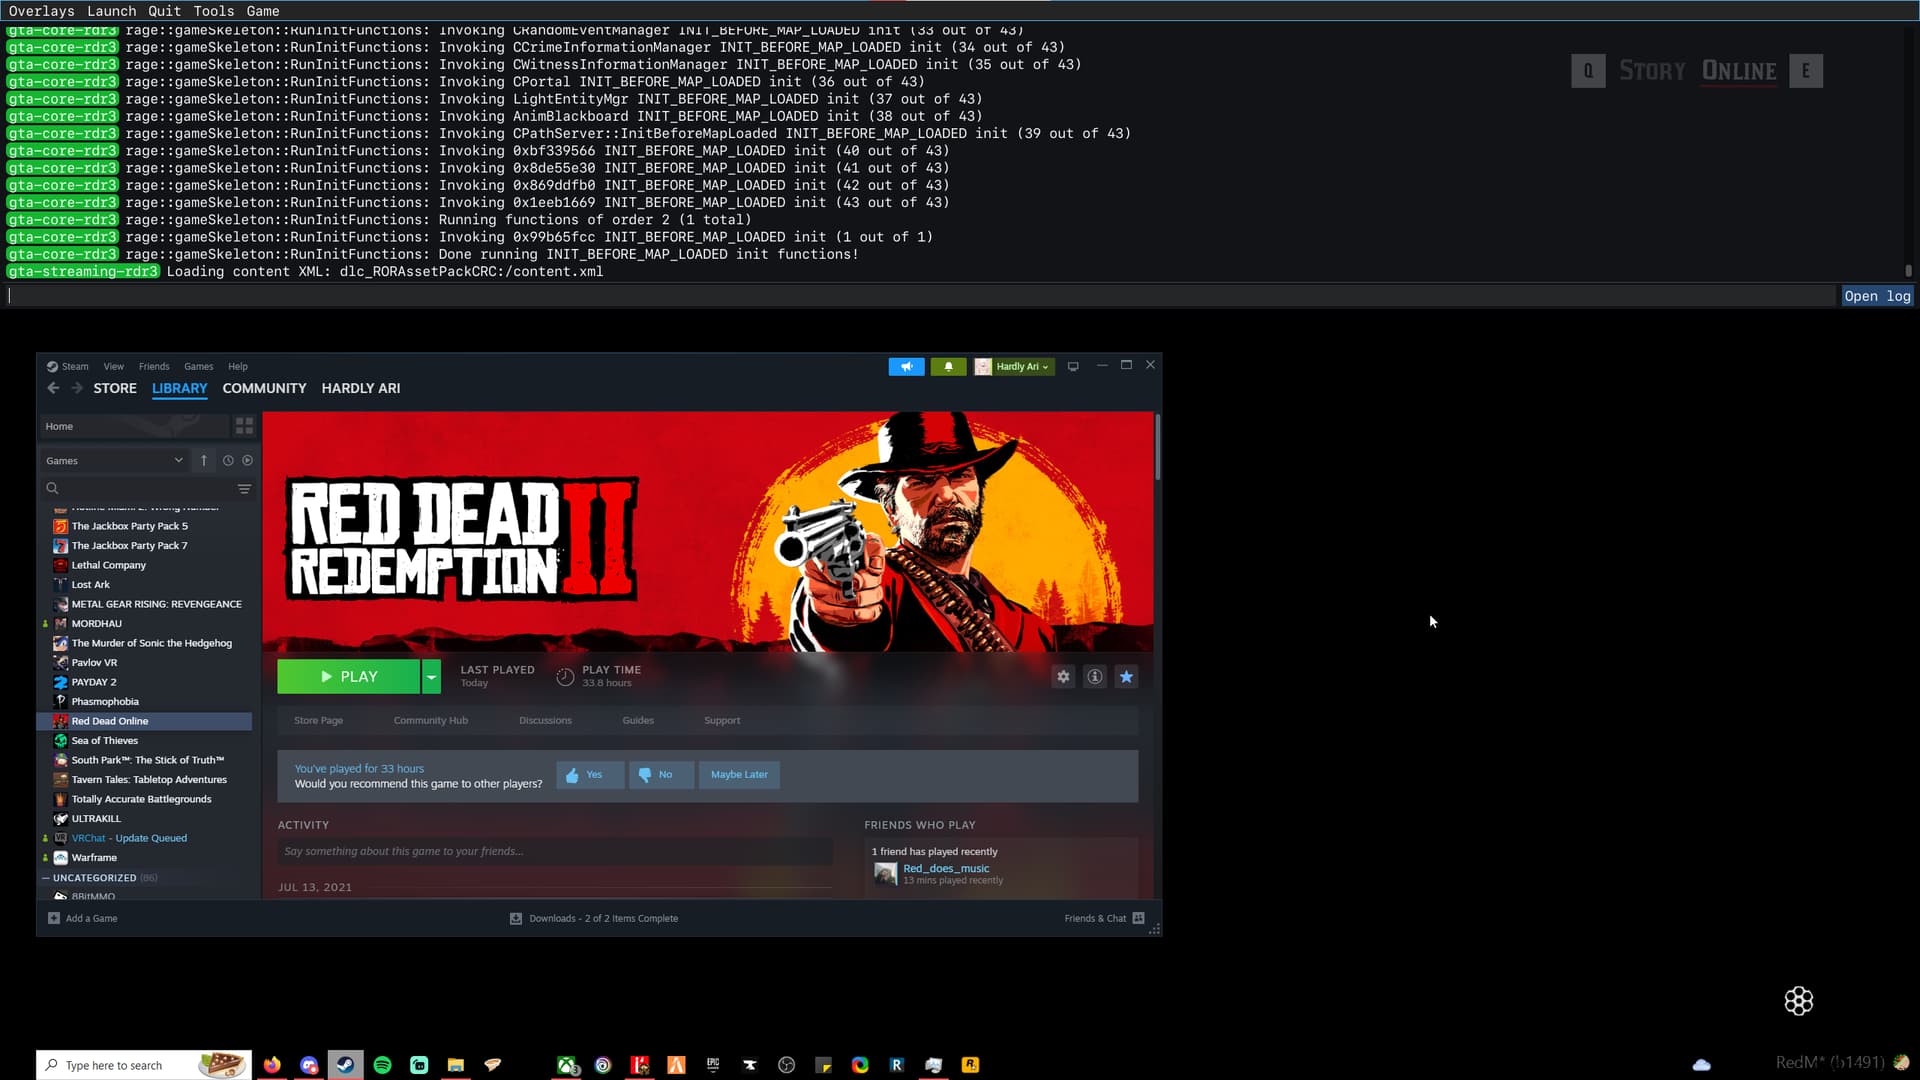Open the Launch menu in console bar
This screenshot has width=1920, height=1080.
[x=111, y=11]
